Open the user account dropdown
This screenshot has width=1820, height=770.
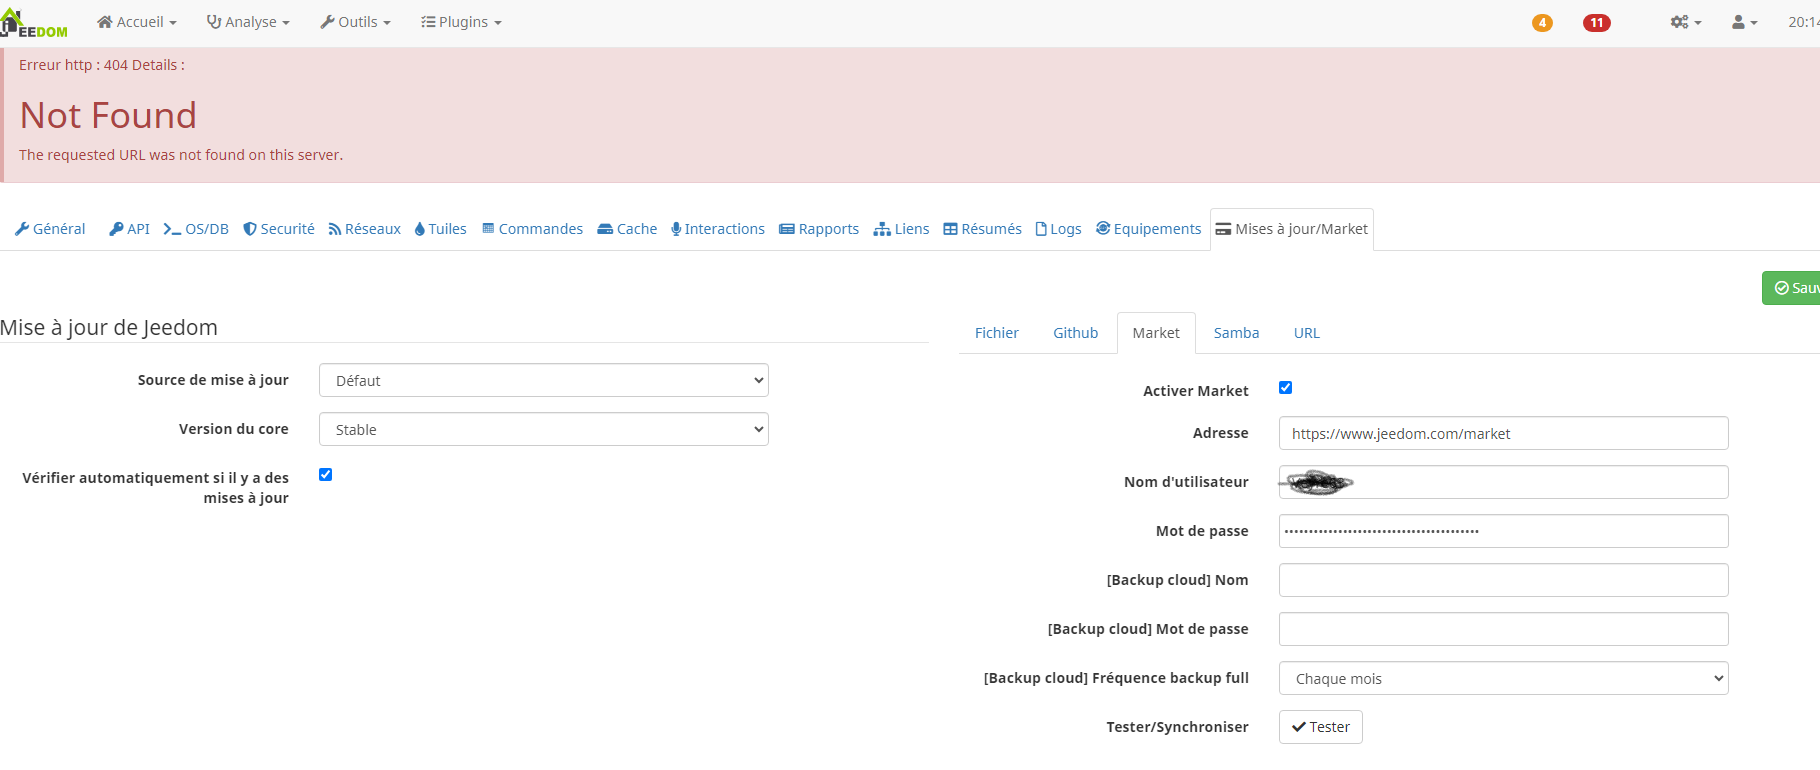(x=1745, y=22)
